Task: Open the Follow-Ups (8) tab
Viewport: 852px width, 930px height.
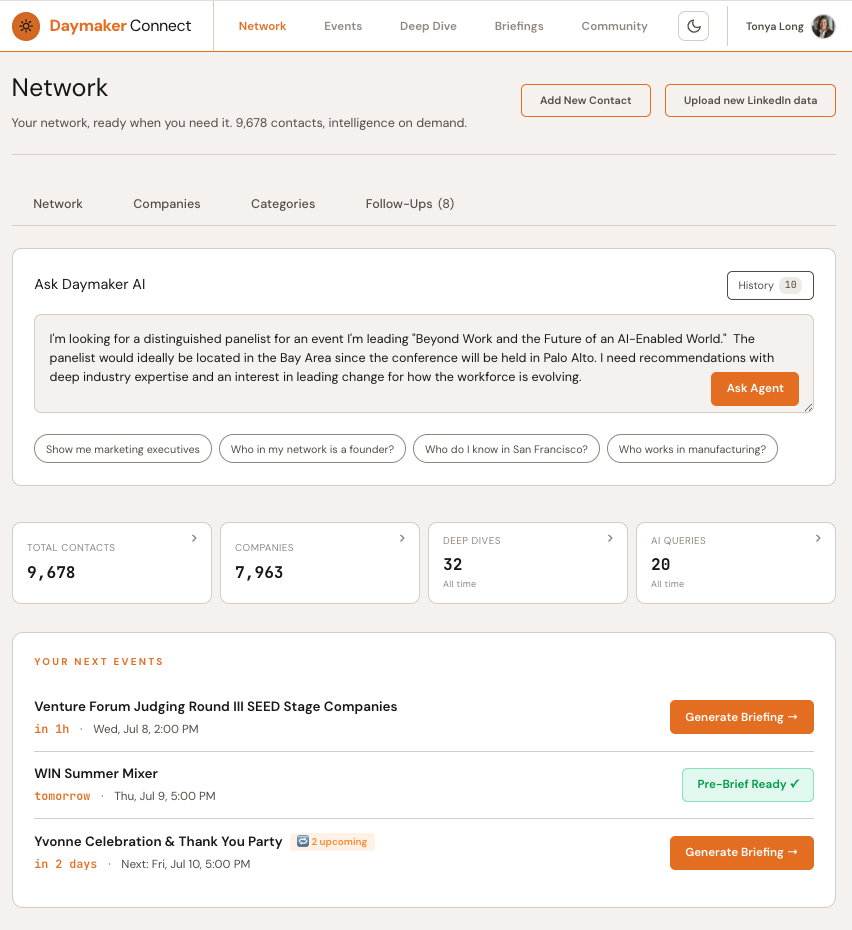Action: pos(410,203)
